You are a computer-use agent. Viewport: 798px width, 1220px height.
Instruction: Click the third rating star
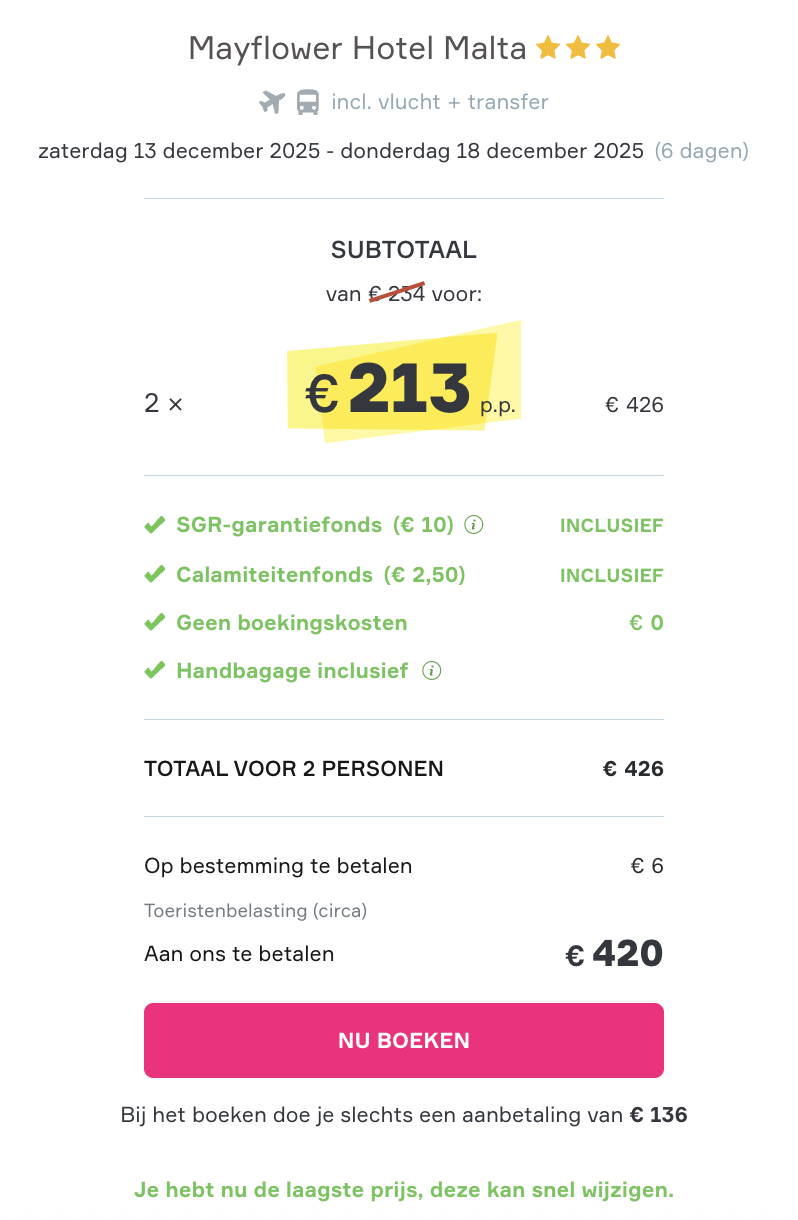click(x=609, y=46)
